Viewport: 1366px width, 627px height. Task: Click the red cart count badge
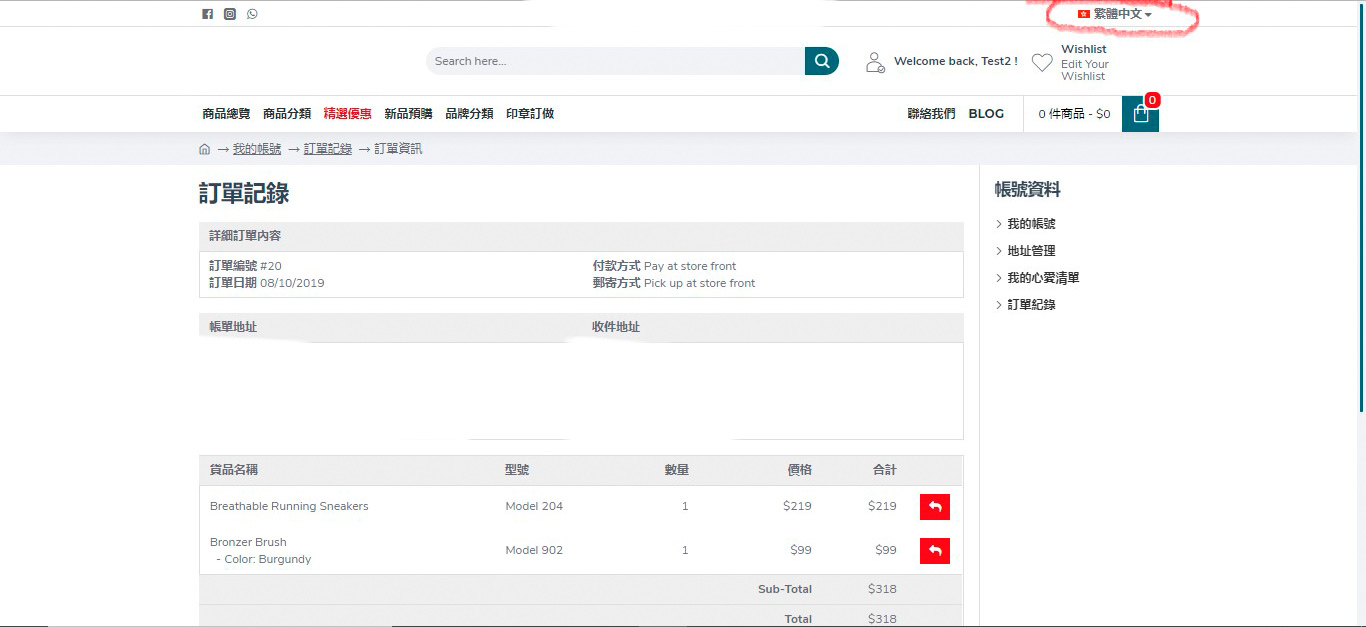(x=1153, y=100)
